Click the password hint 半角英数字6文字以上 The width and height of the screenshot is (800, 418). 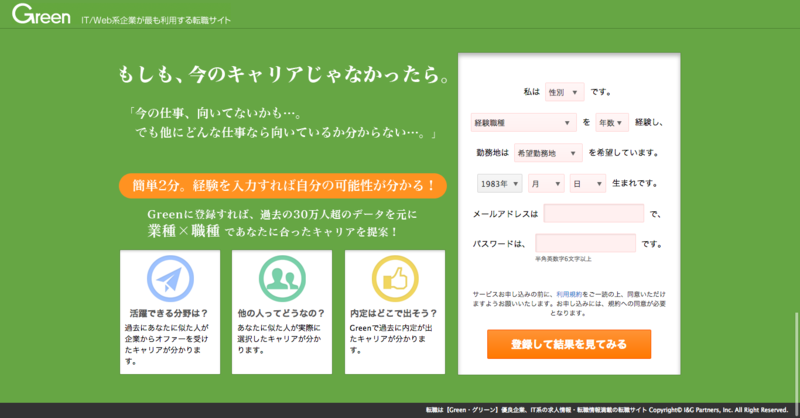click(563, 259)
